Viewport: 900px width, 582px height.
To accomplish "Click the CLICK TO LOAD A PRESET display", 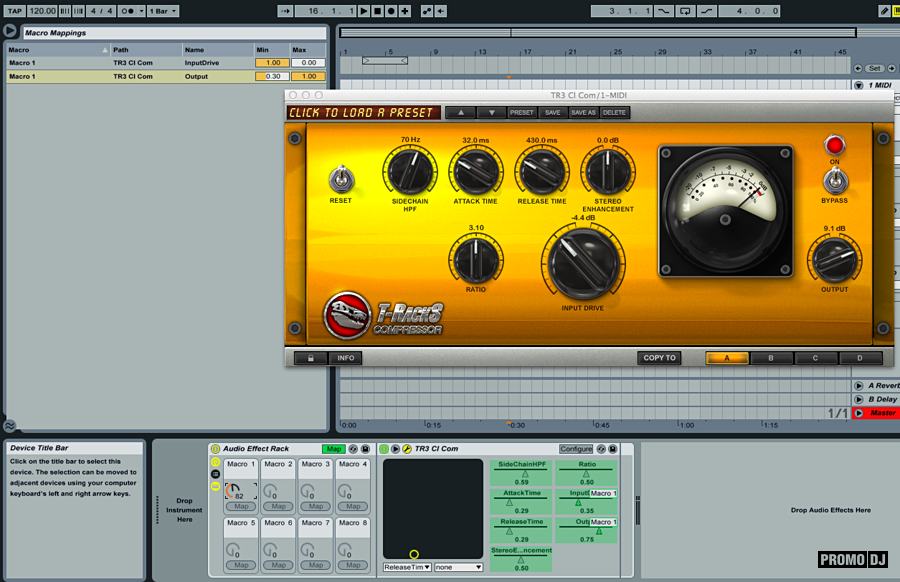I will [x=363, y=112].
